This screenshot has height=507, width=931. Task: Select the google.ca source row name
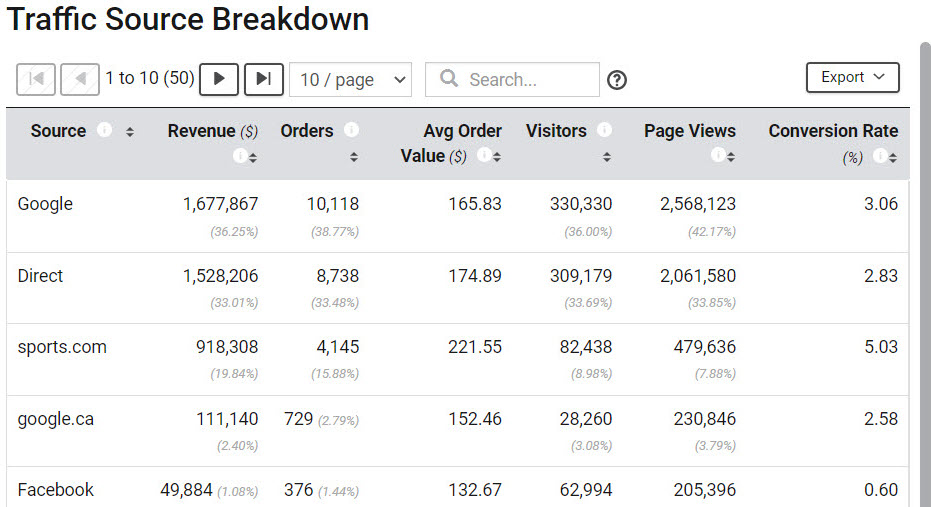click(x=56, y=419)
